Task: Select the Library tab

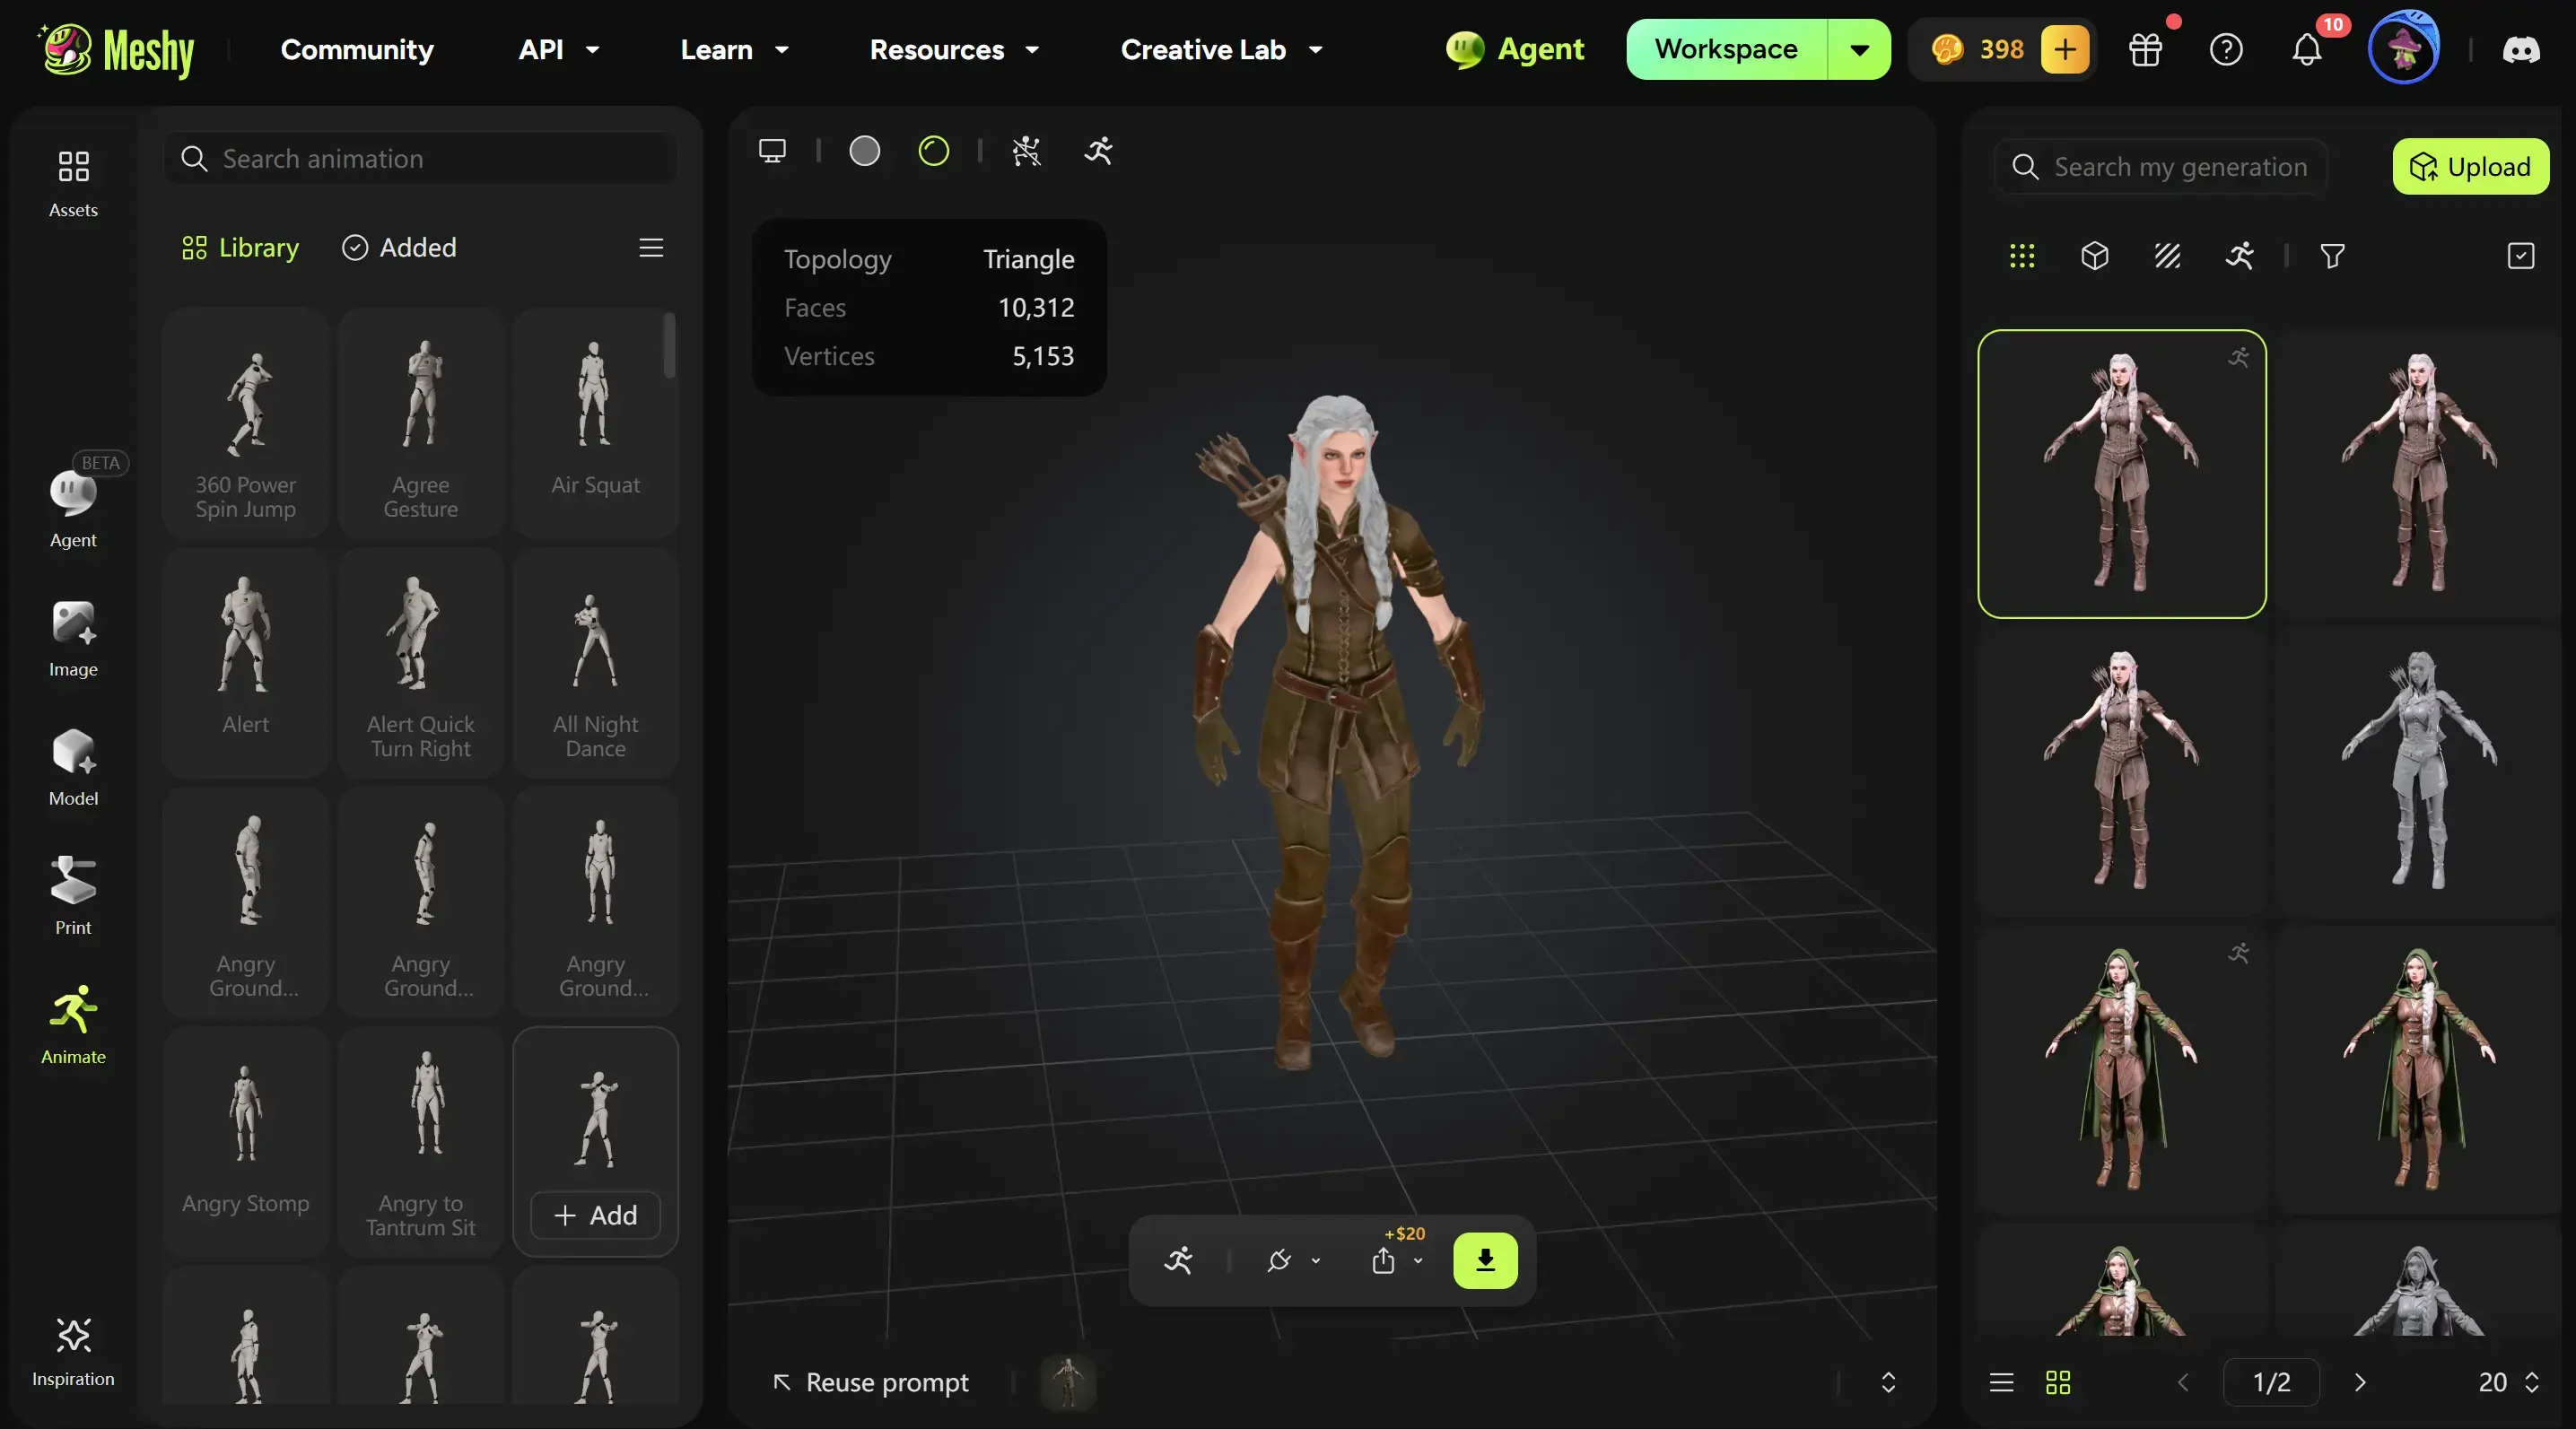Action: (x=240, y=248)
